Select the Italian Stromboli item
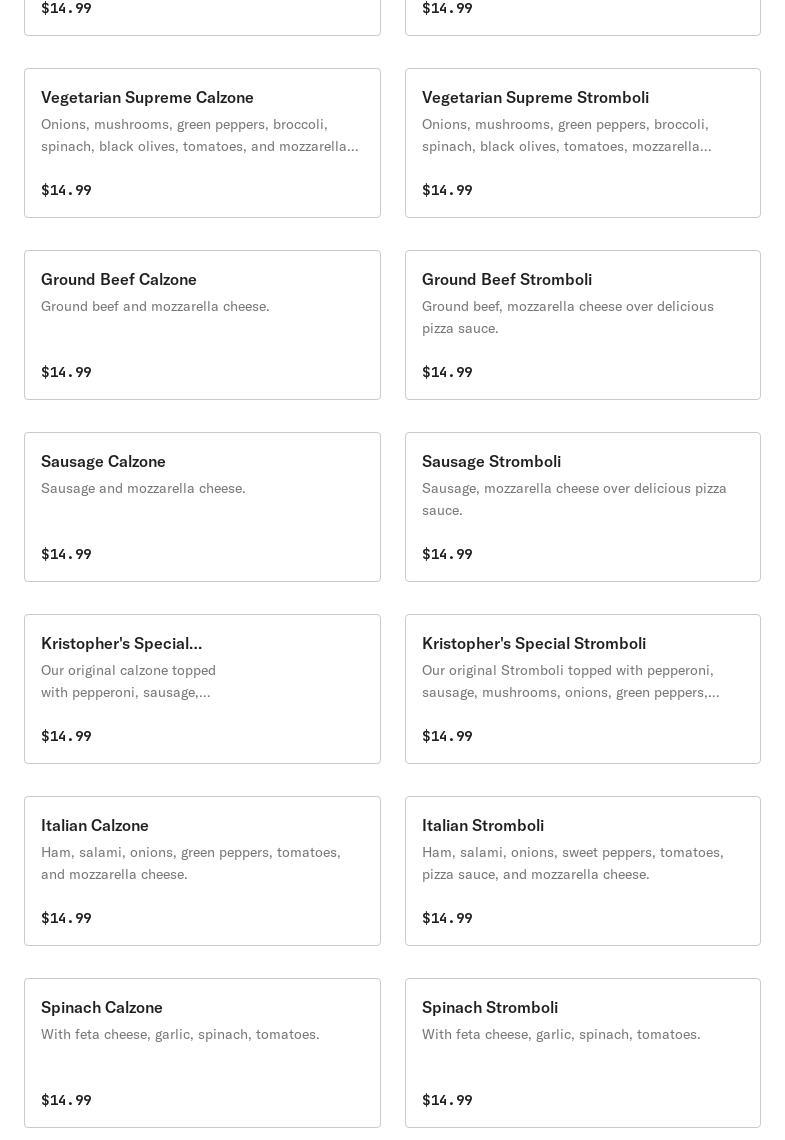785x1140 pixels. tap(583, 871)
